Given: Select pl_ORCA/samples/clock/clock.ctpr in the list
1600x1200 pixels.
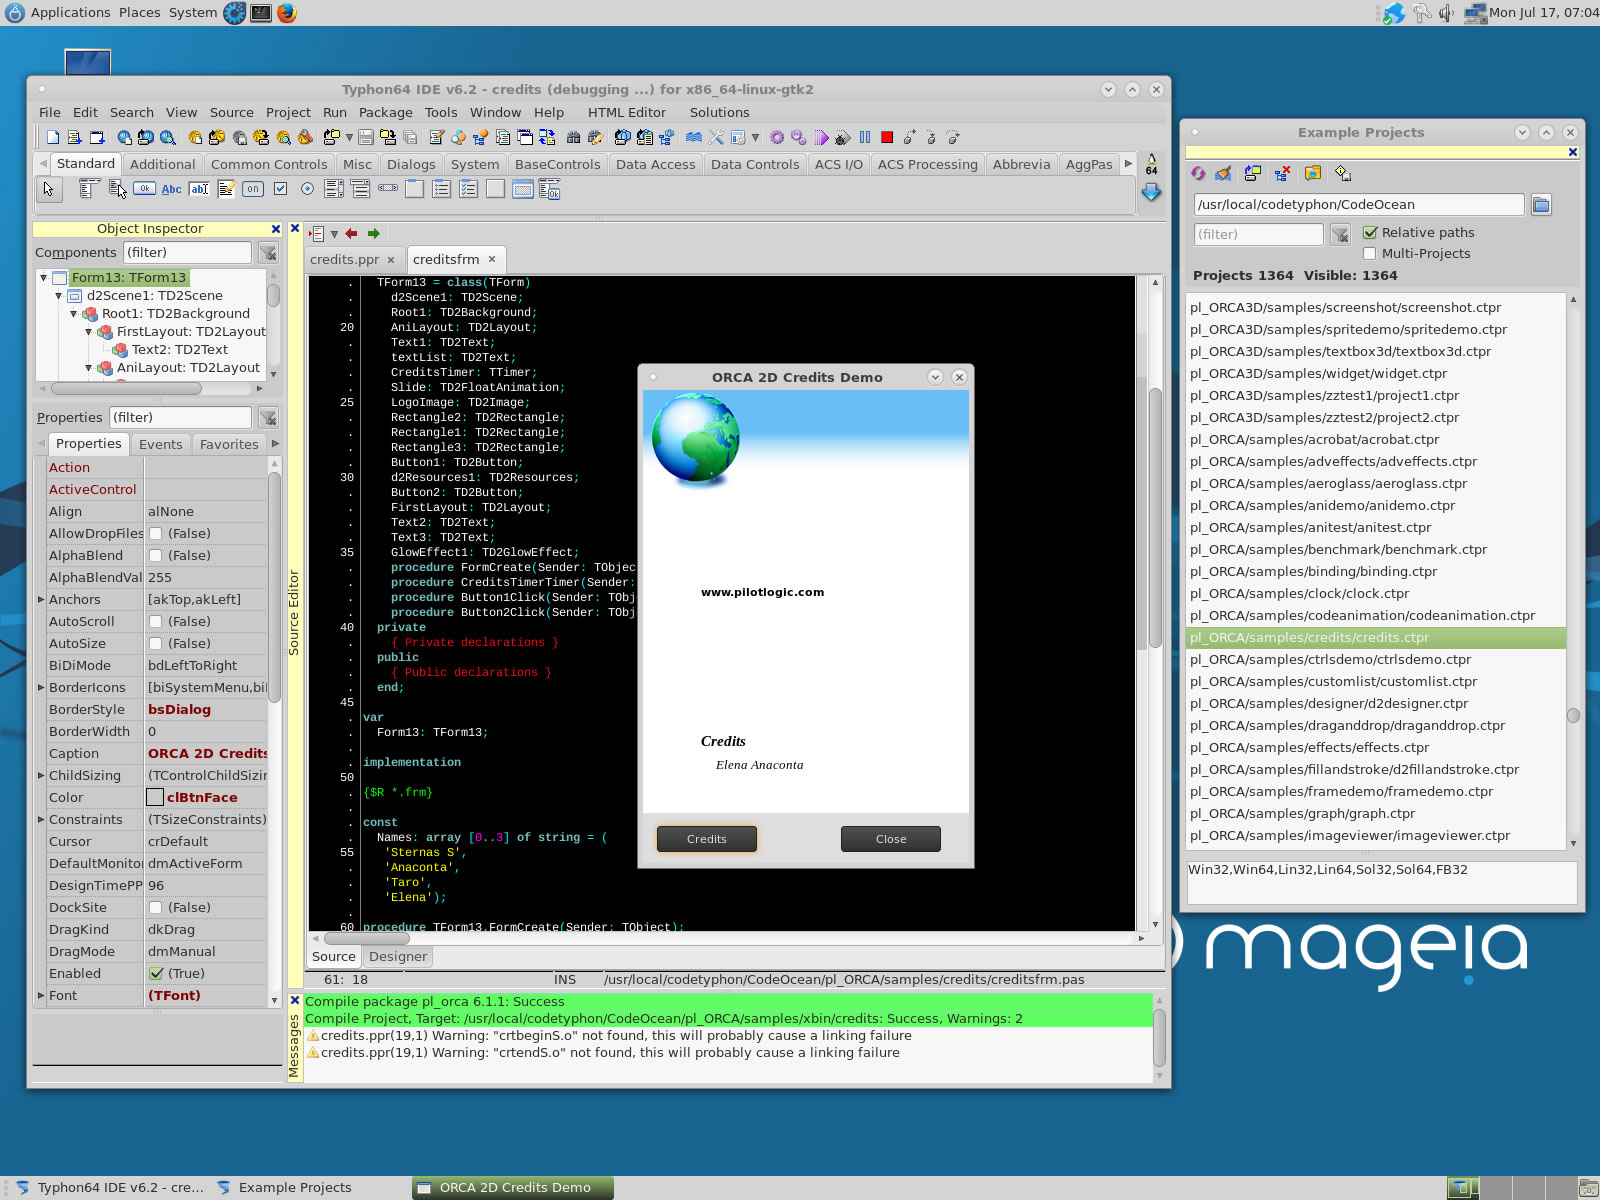Looking at the screenshot, I should (1376, 594).
